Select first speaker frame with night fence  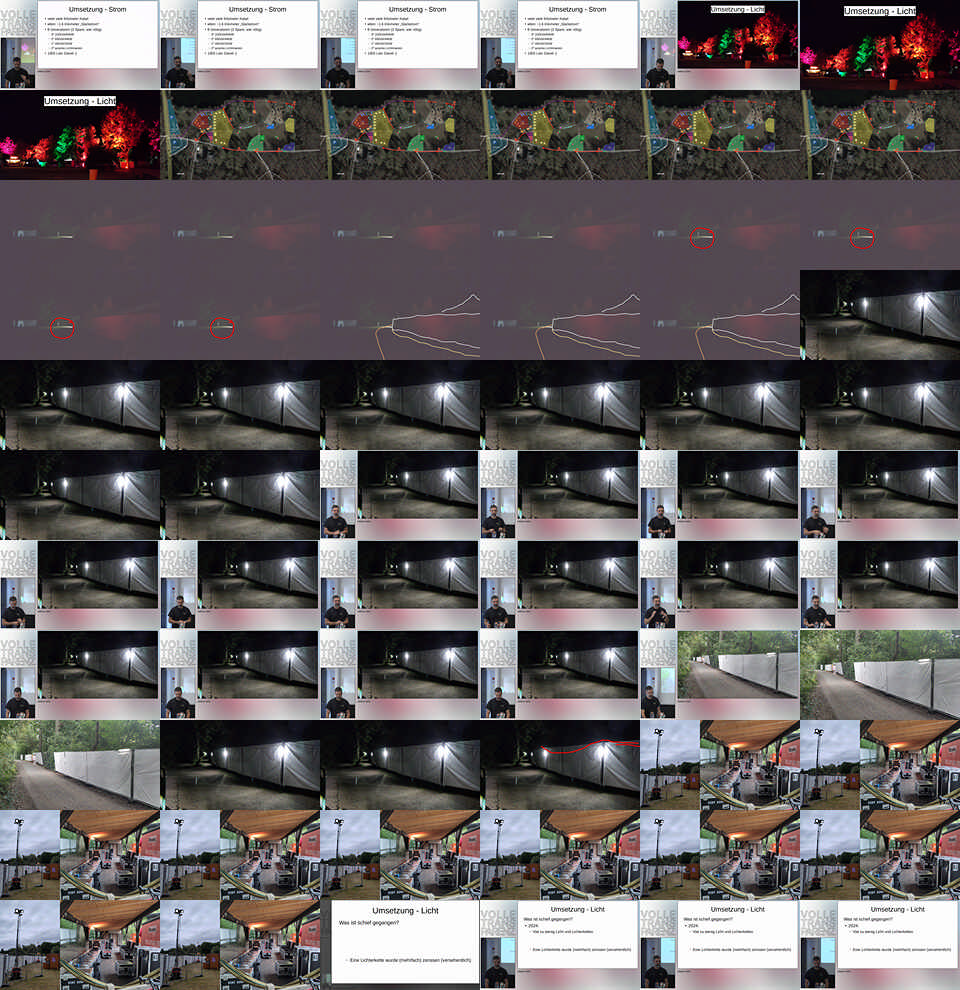[400, 495]
